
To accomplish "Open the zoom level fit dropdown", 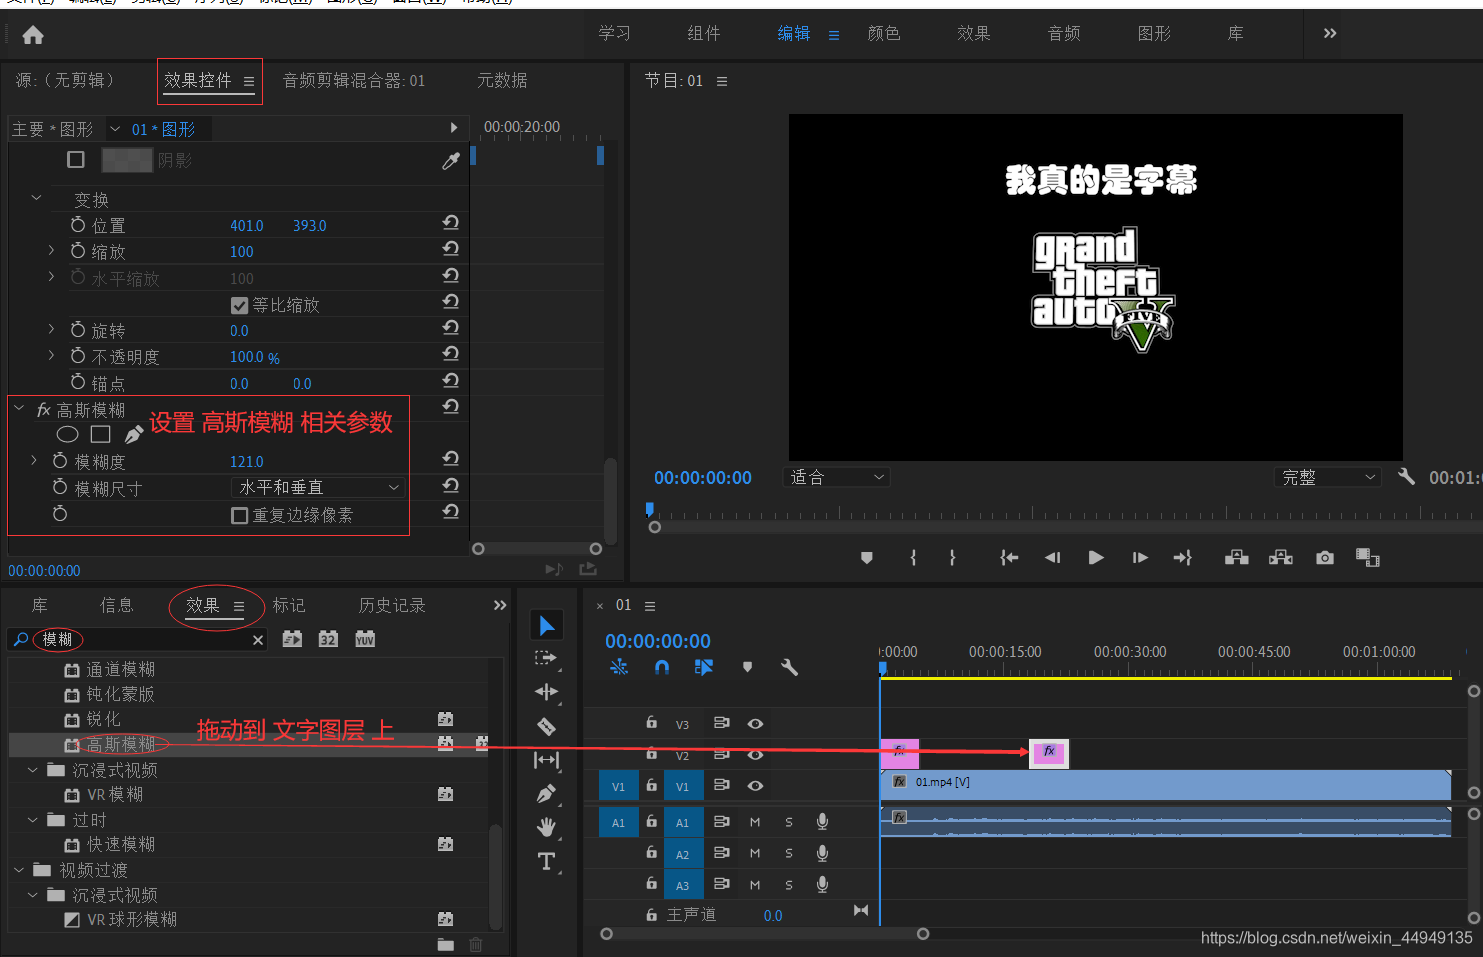I will click(x=836, y=477).
